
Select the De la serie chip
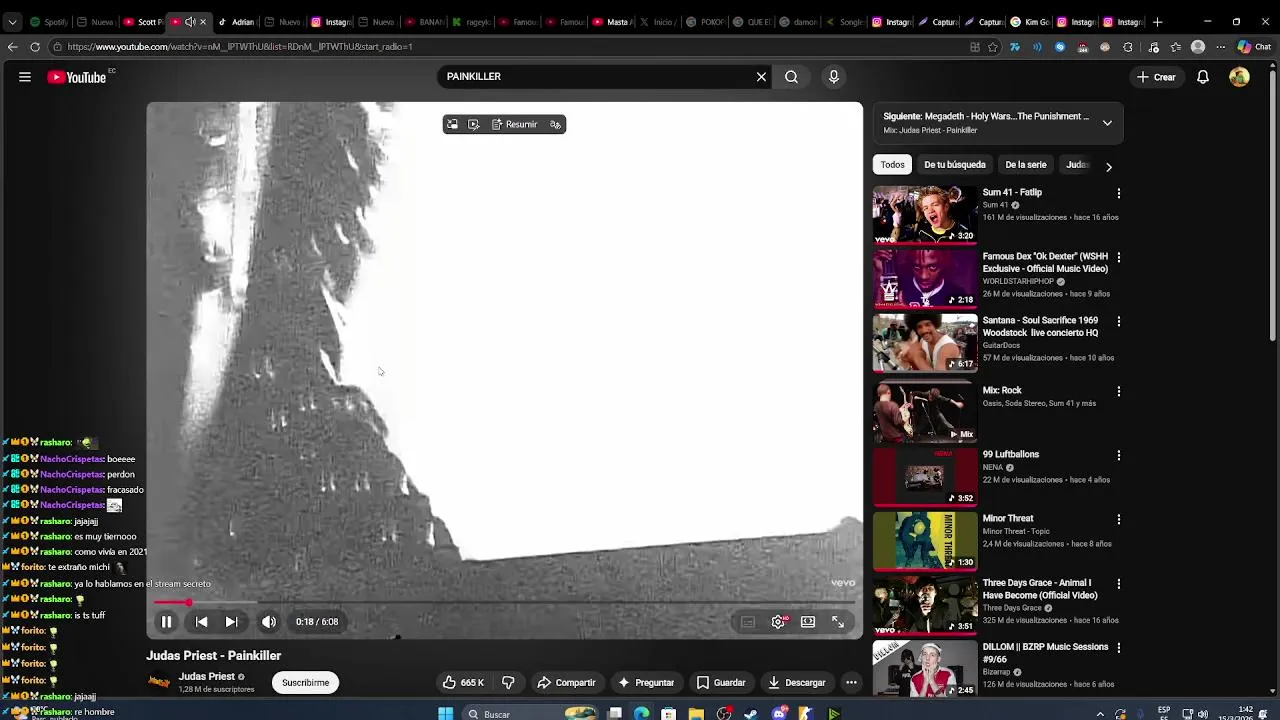[1025, 165]
